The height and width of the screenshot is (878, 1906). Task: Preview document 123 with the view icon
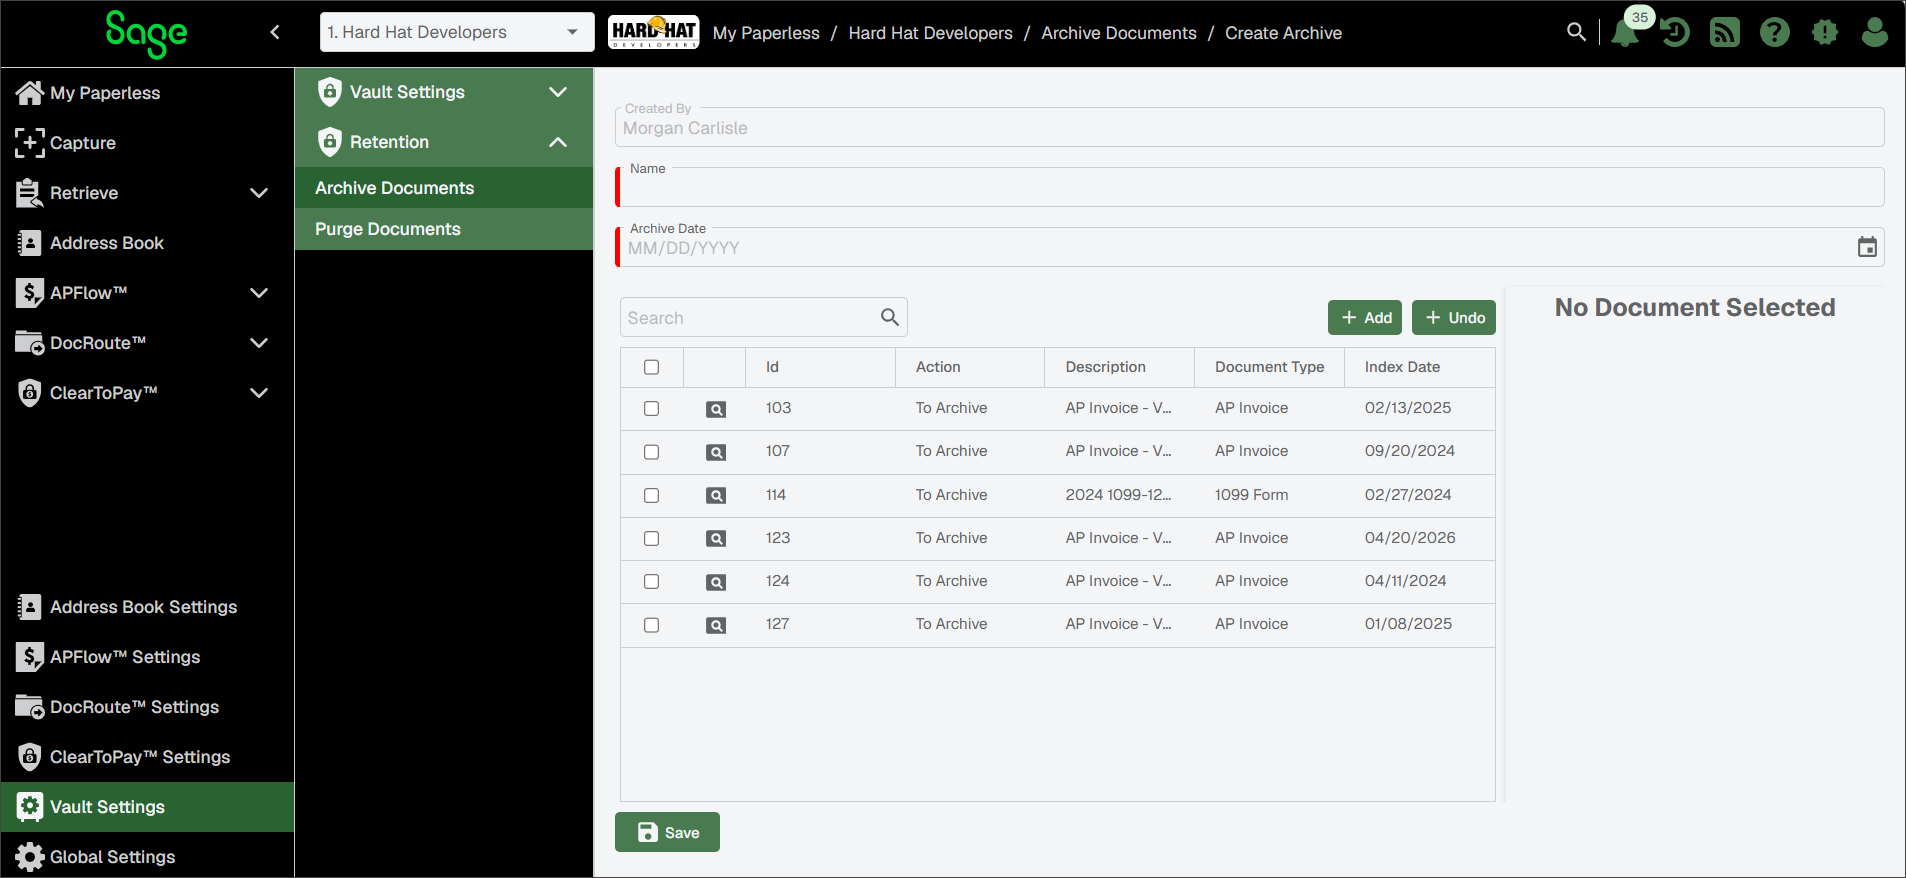(716, 539)
